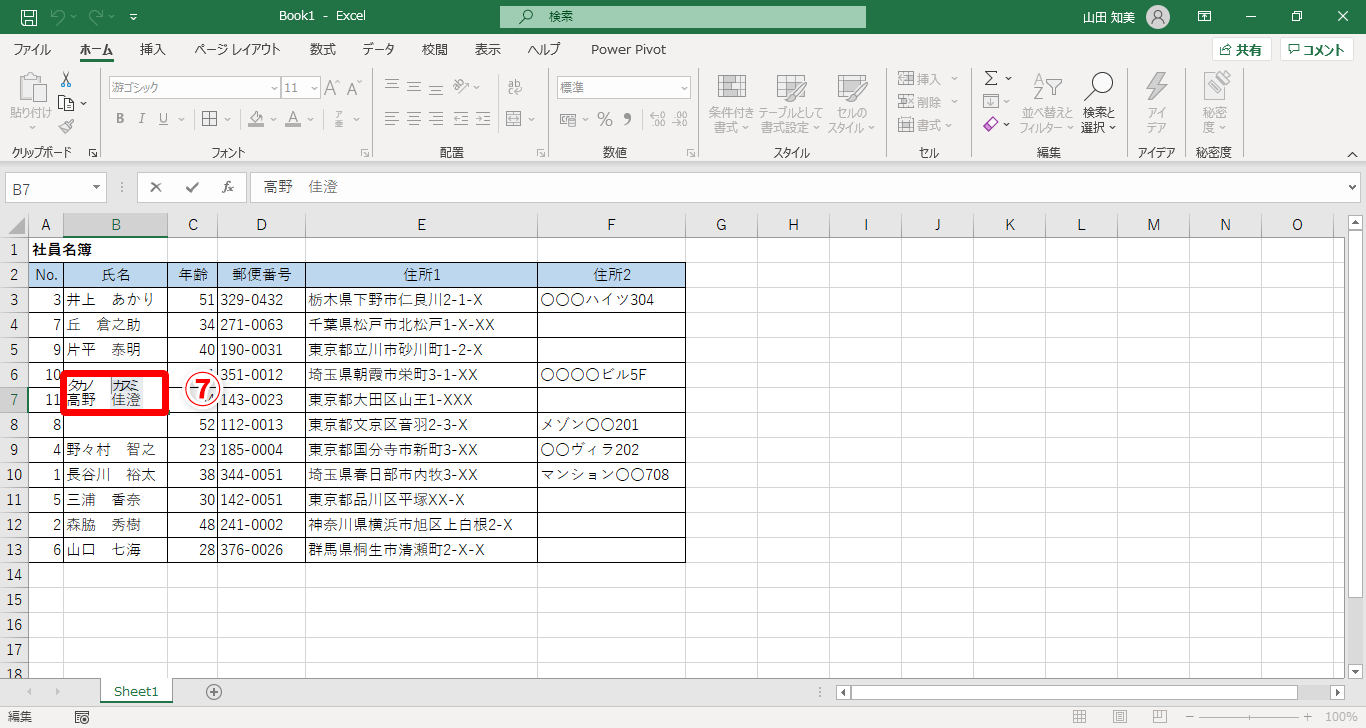Click the Increase Decimal icon
This screenshot has width=1366, height=728.
tap(657, 119)
